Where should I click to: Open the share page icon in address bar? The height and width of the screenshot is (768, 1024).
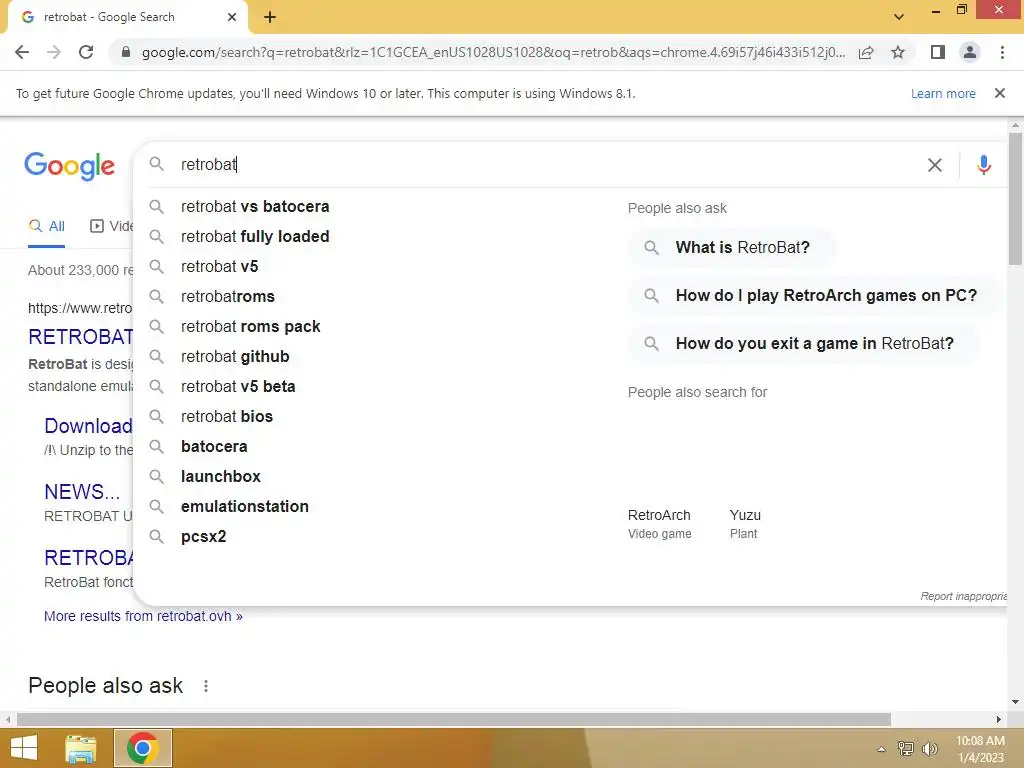[x=866, y=52]
